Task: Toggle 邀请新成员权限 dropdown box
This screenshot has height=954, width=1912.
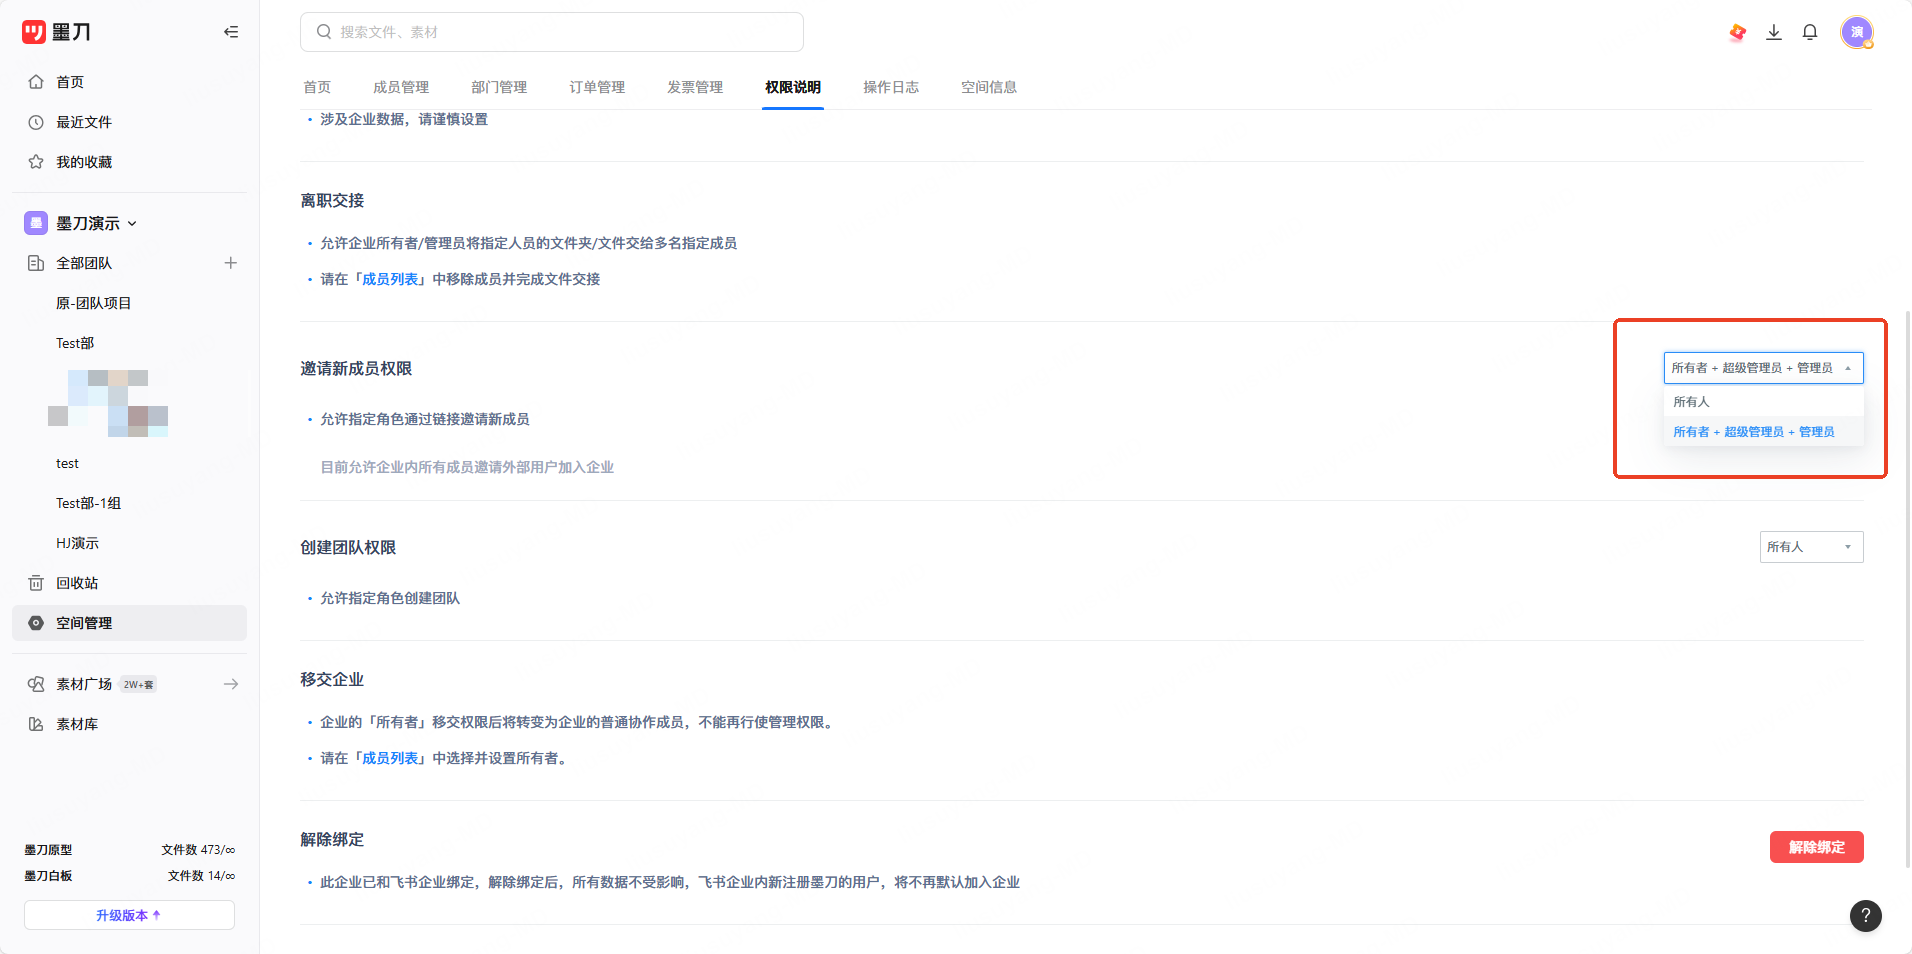Action: [x=1763, y=368]
